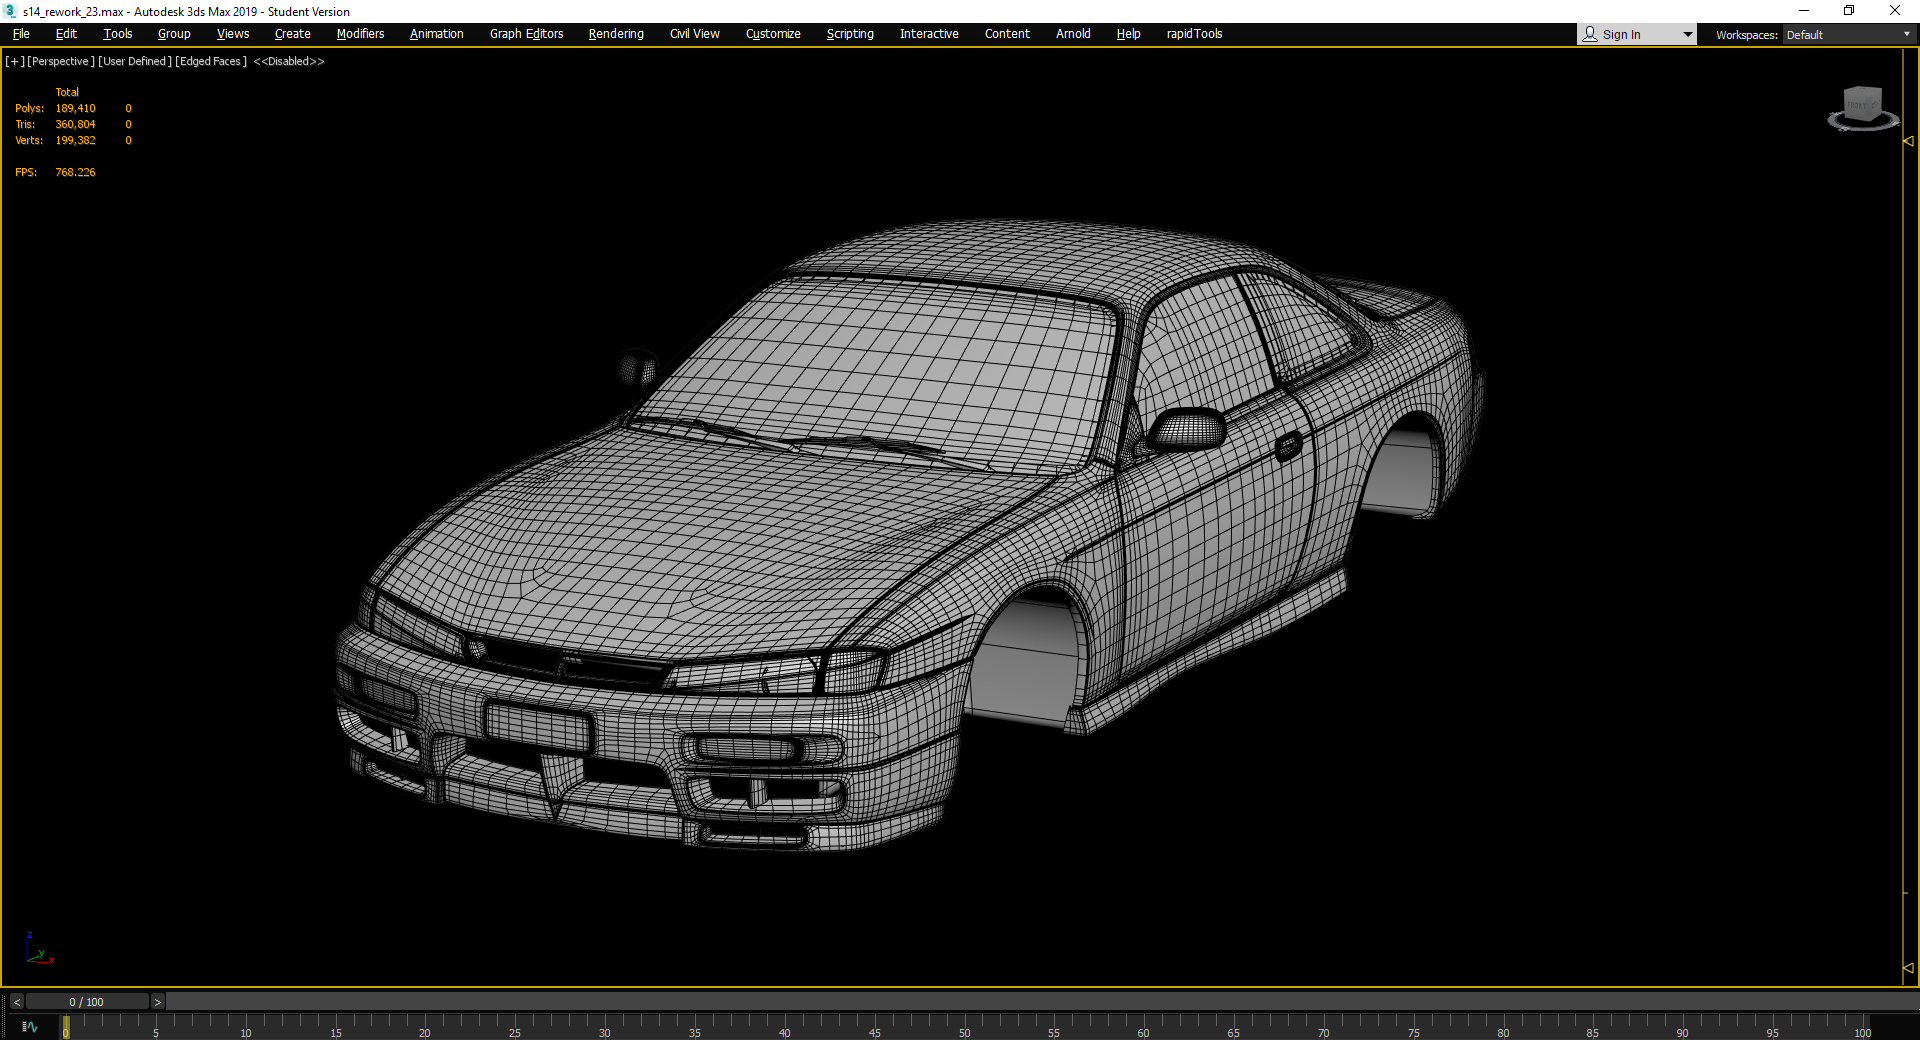Open the Civil View menu

695,34
